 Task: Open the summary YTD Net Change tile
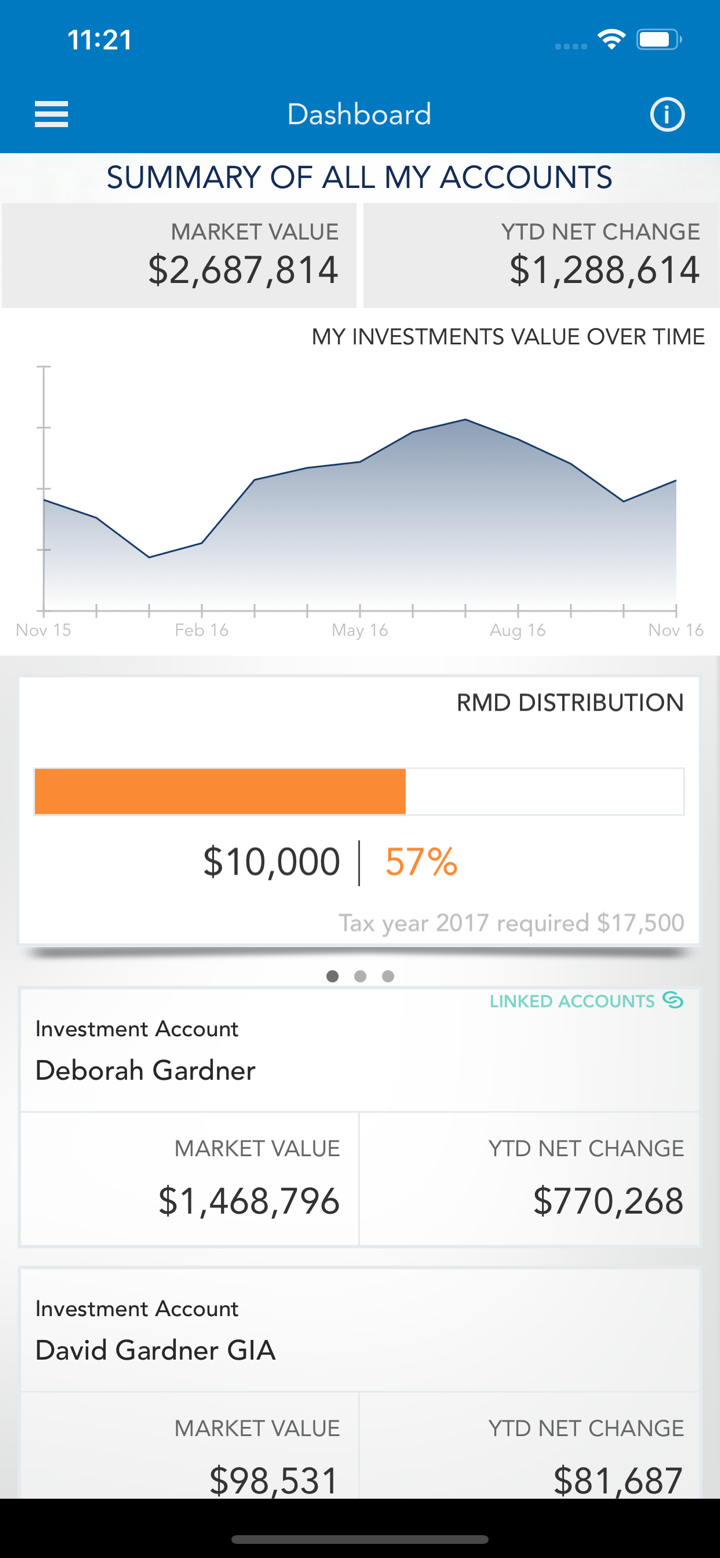[x=541, y=255]
